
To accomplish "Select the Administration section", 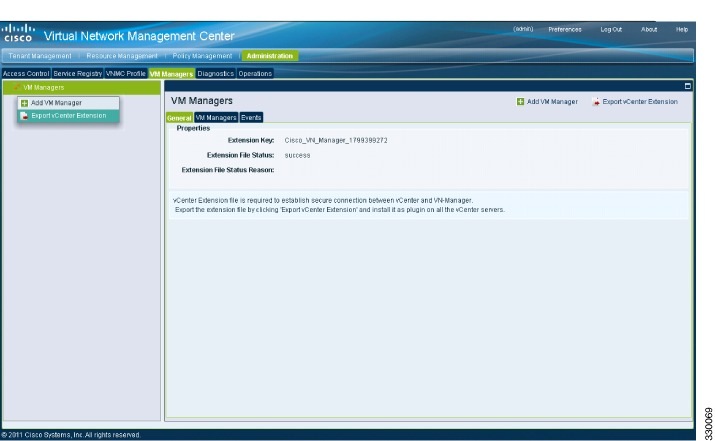I will 270,56.
